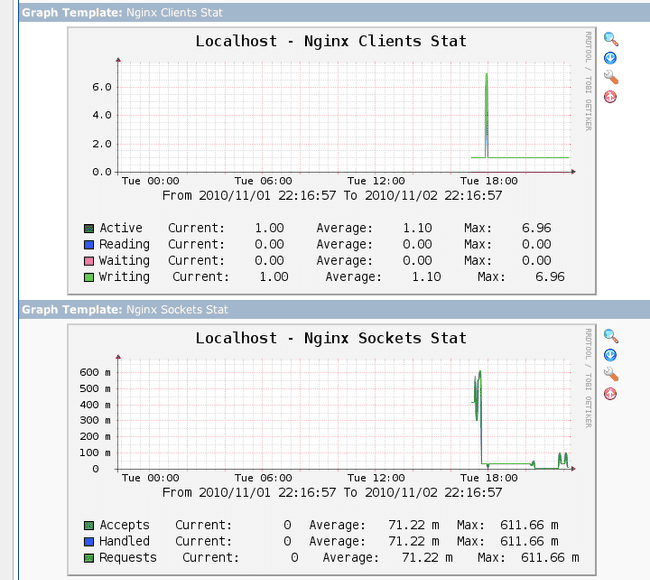650x580 pixels.
Task: Click the Accepts legend color box
Action: pyautogui.click(x=89, y=526)
